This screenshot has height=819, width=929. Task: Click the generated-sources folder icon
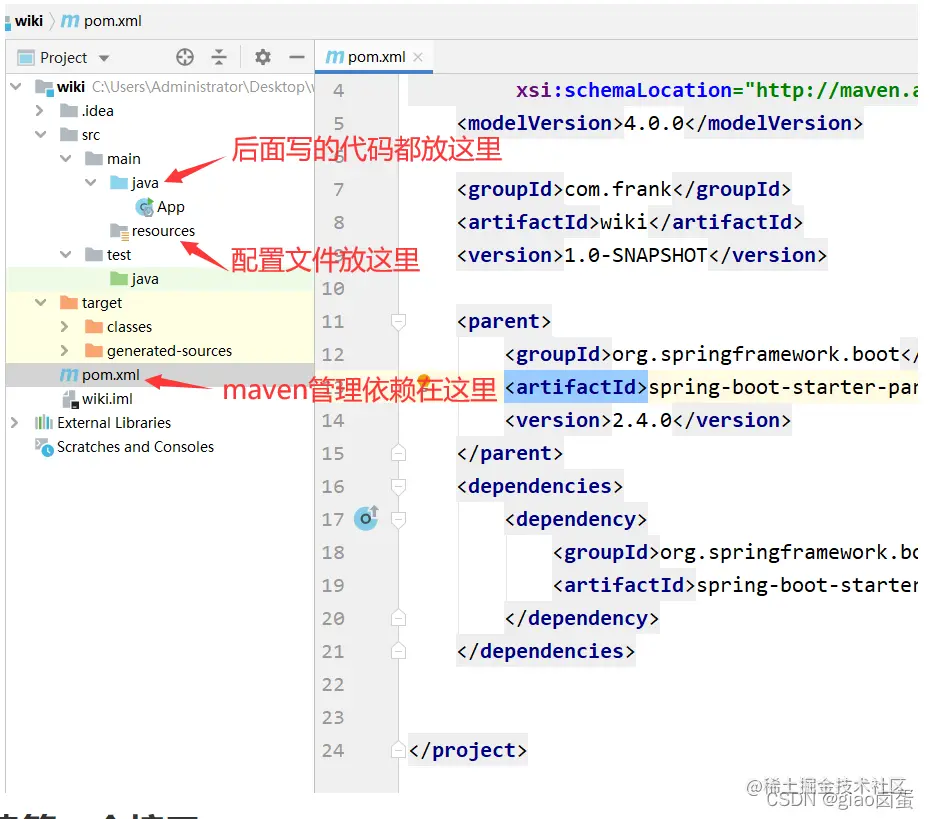click(94, 351)
